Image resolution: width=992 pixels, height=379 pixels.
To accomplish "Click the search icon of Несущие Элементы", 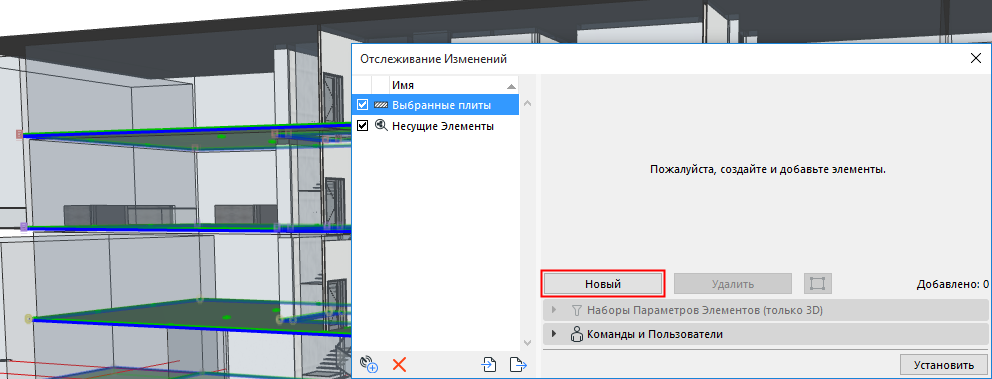I will (381, 125).
